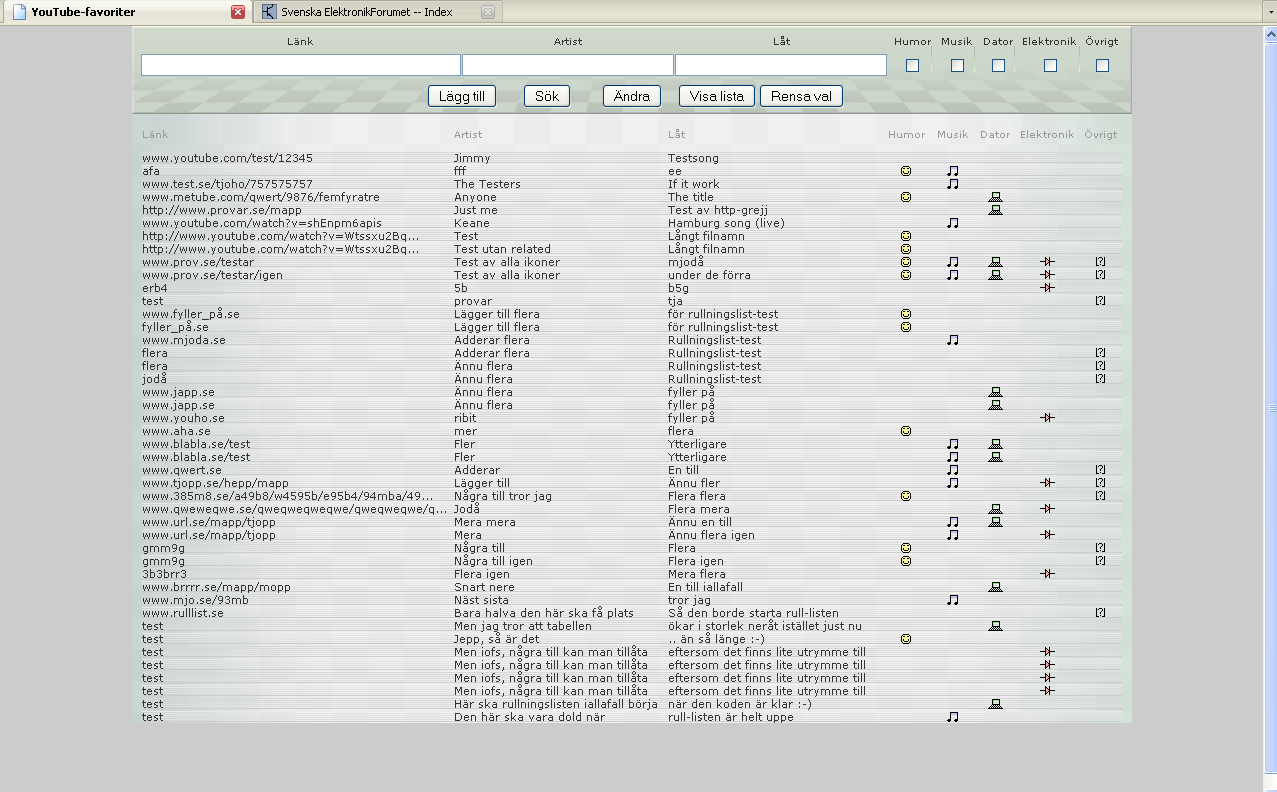Click the computer icon in the www.prov.se/testar/igen row
This screenshot has width=1277, height=792.
[995, 275]
